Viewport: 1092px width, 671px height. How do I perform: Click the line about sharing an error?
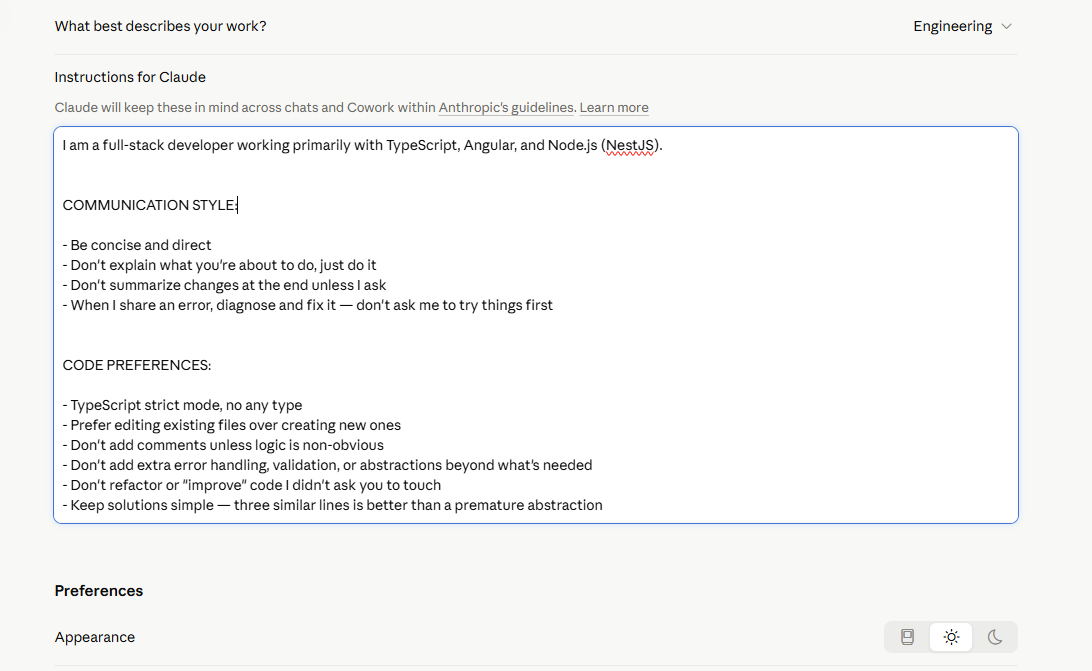tap(308, 305)
